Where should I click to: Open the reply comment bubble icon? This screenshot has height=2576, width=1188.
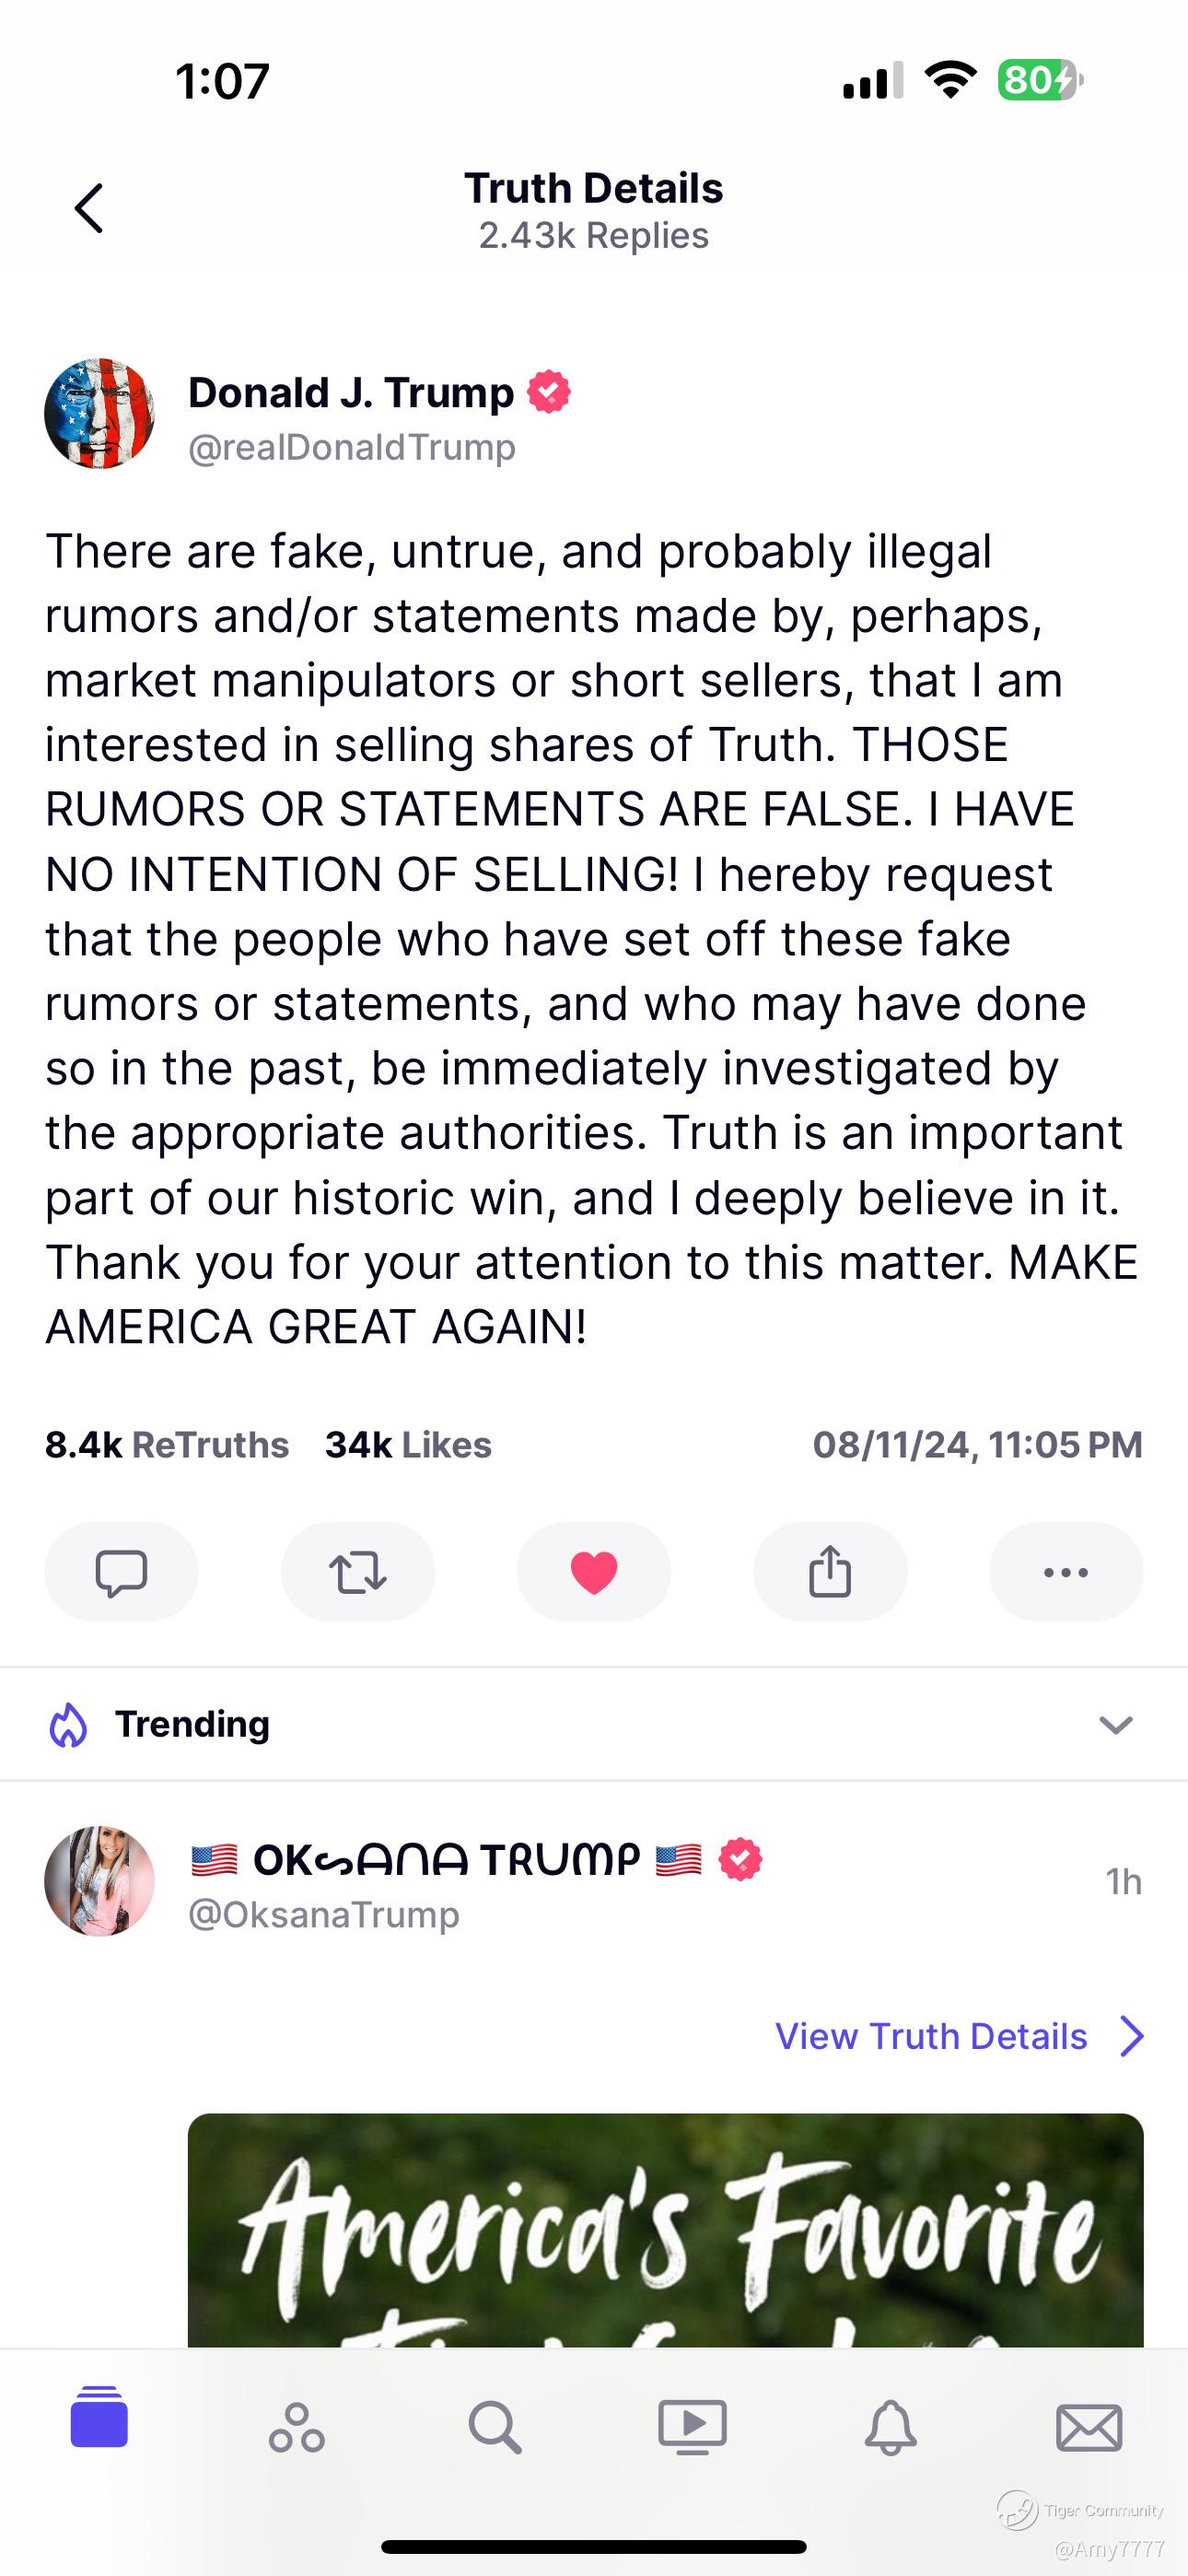[x=121, y=1572]
